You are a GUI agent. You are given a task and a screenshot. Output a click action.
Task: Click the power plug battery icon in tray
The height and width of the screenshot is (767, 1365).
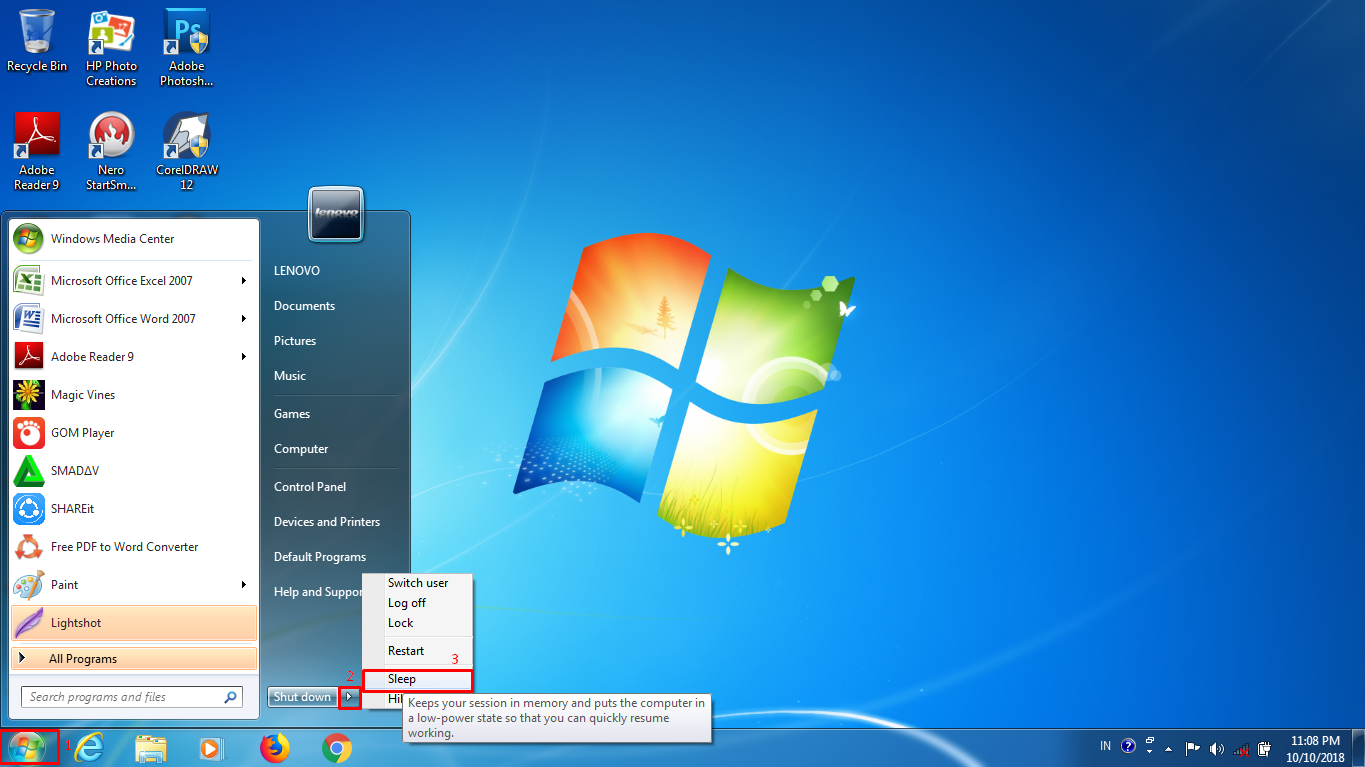1265,749
